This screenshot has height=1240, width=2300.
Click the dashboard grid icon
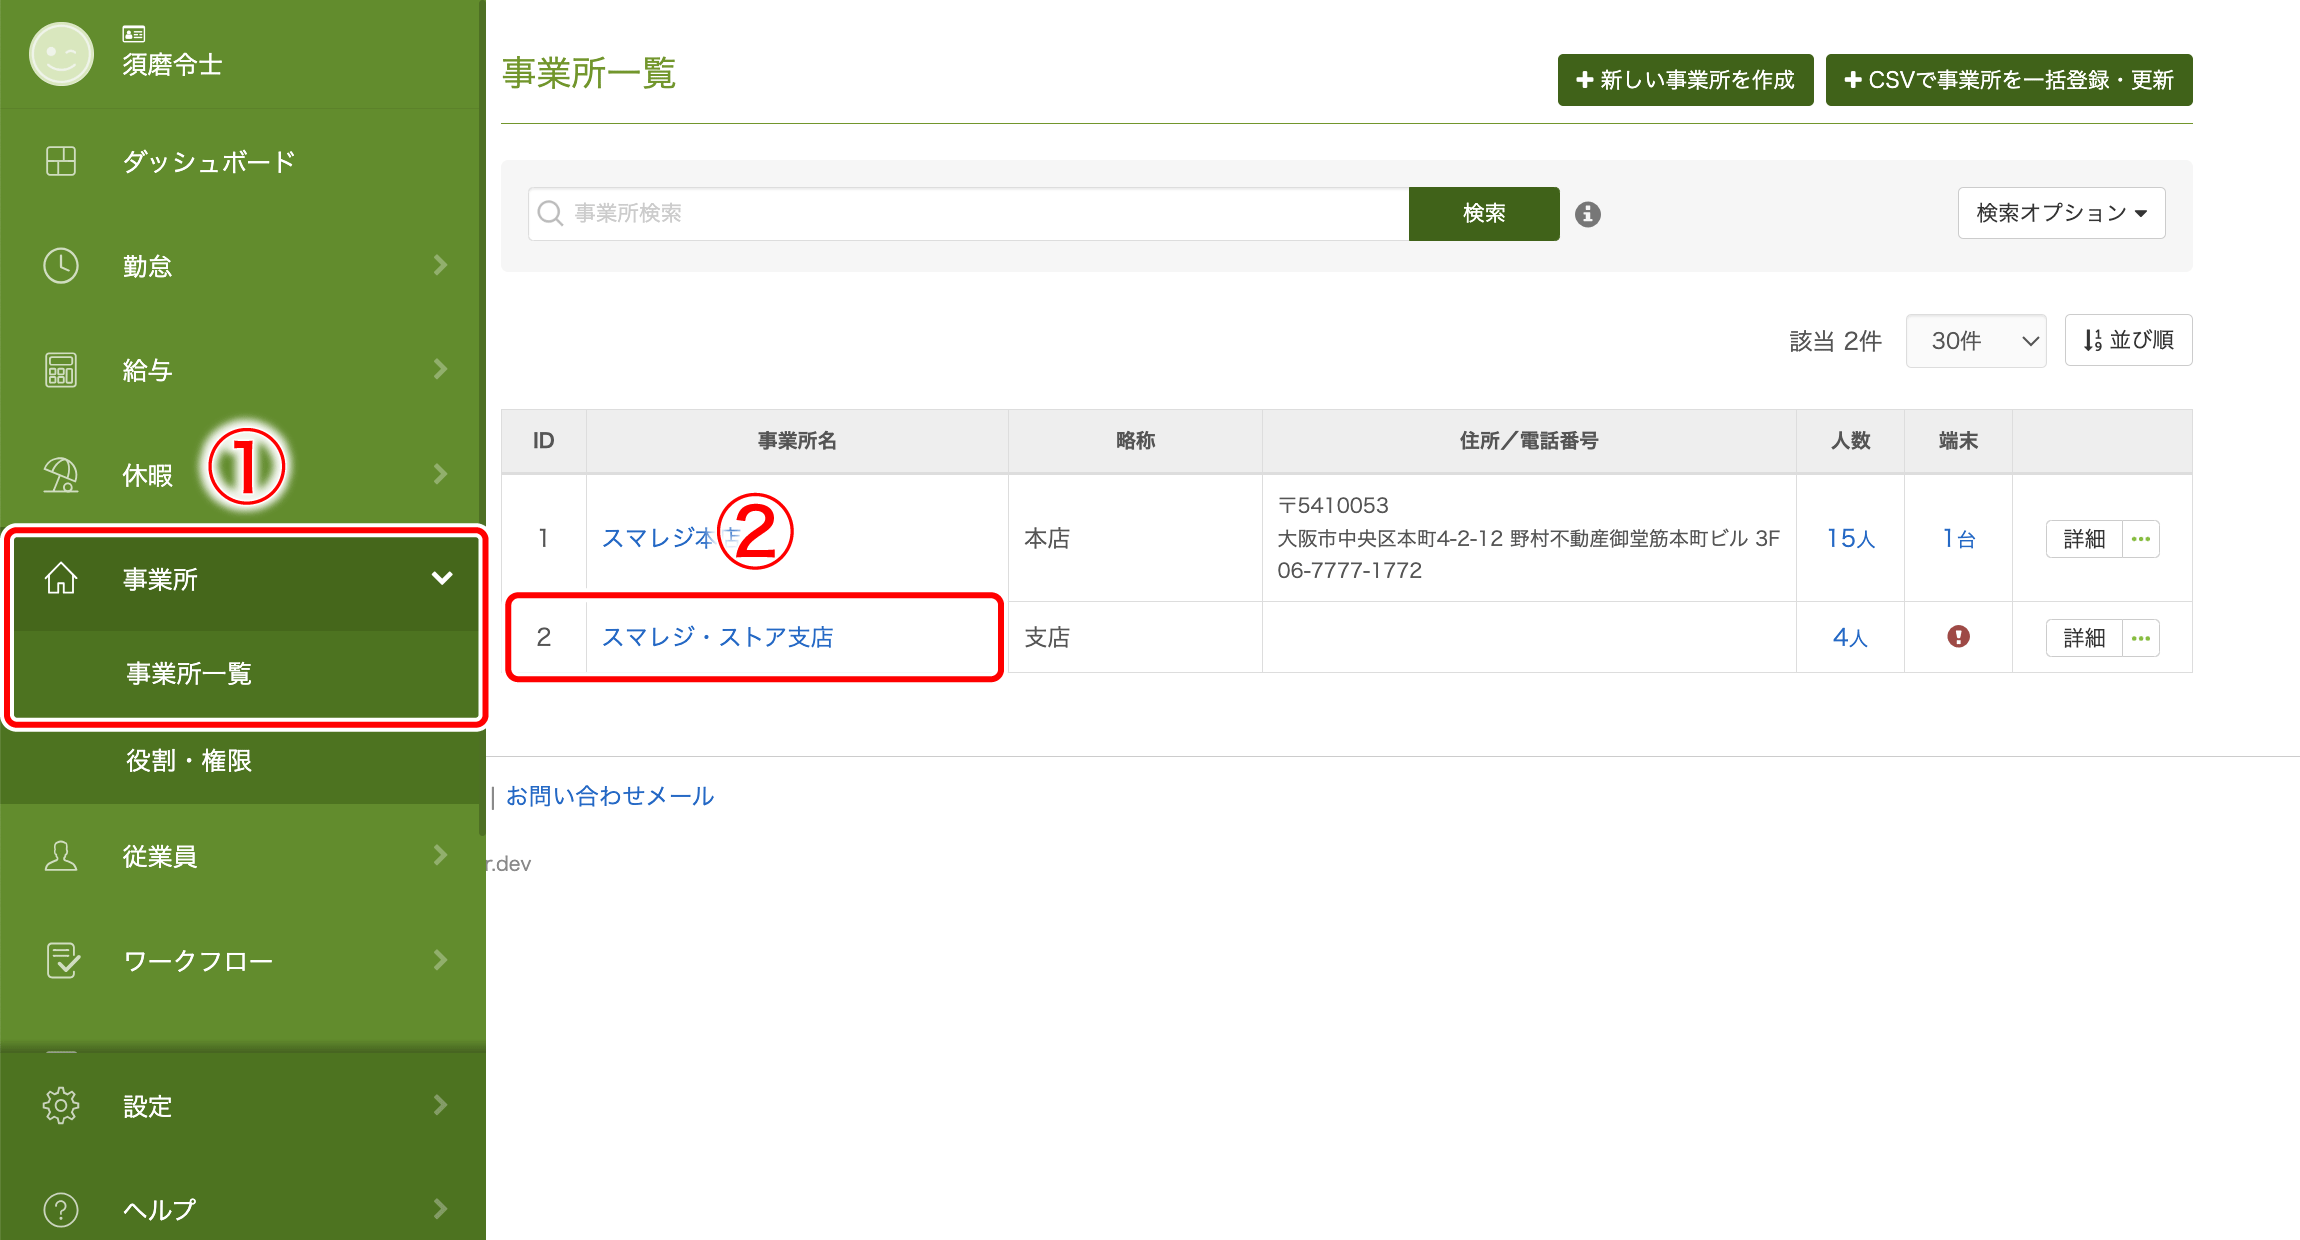tap(61, 161)
